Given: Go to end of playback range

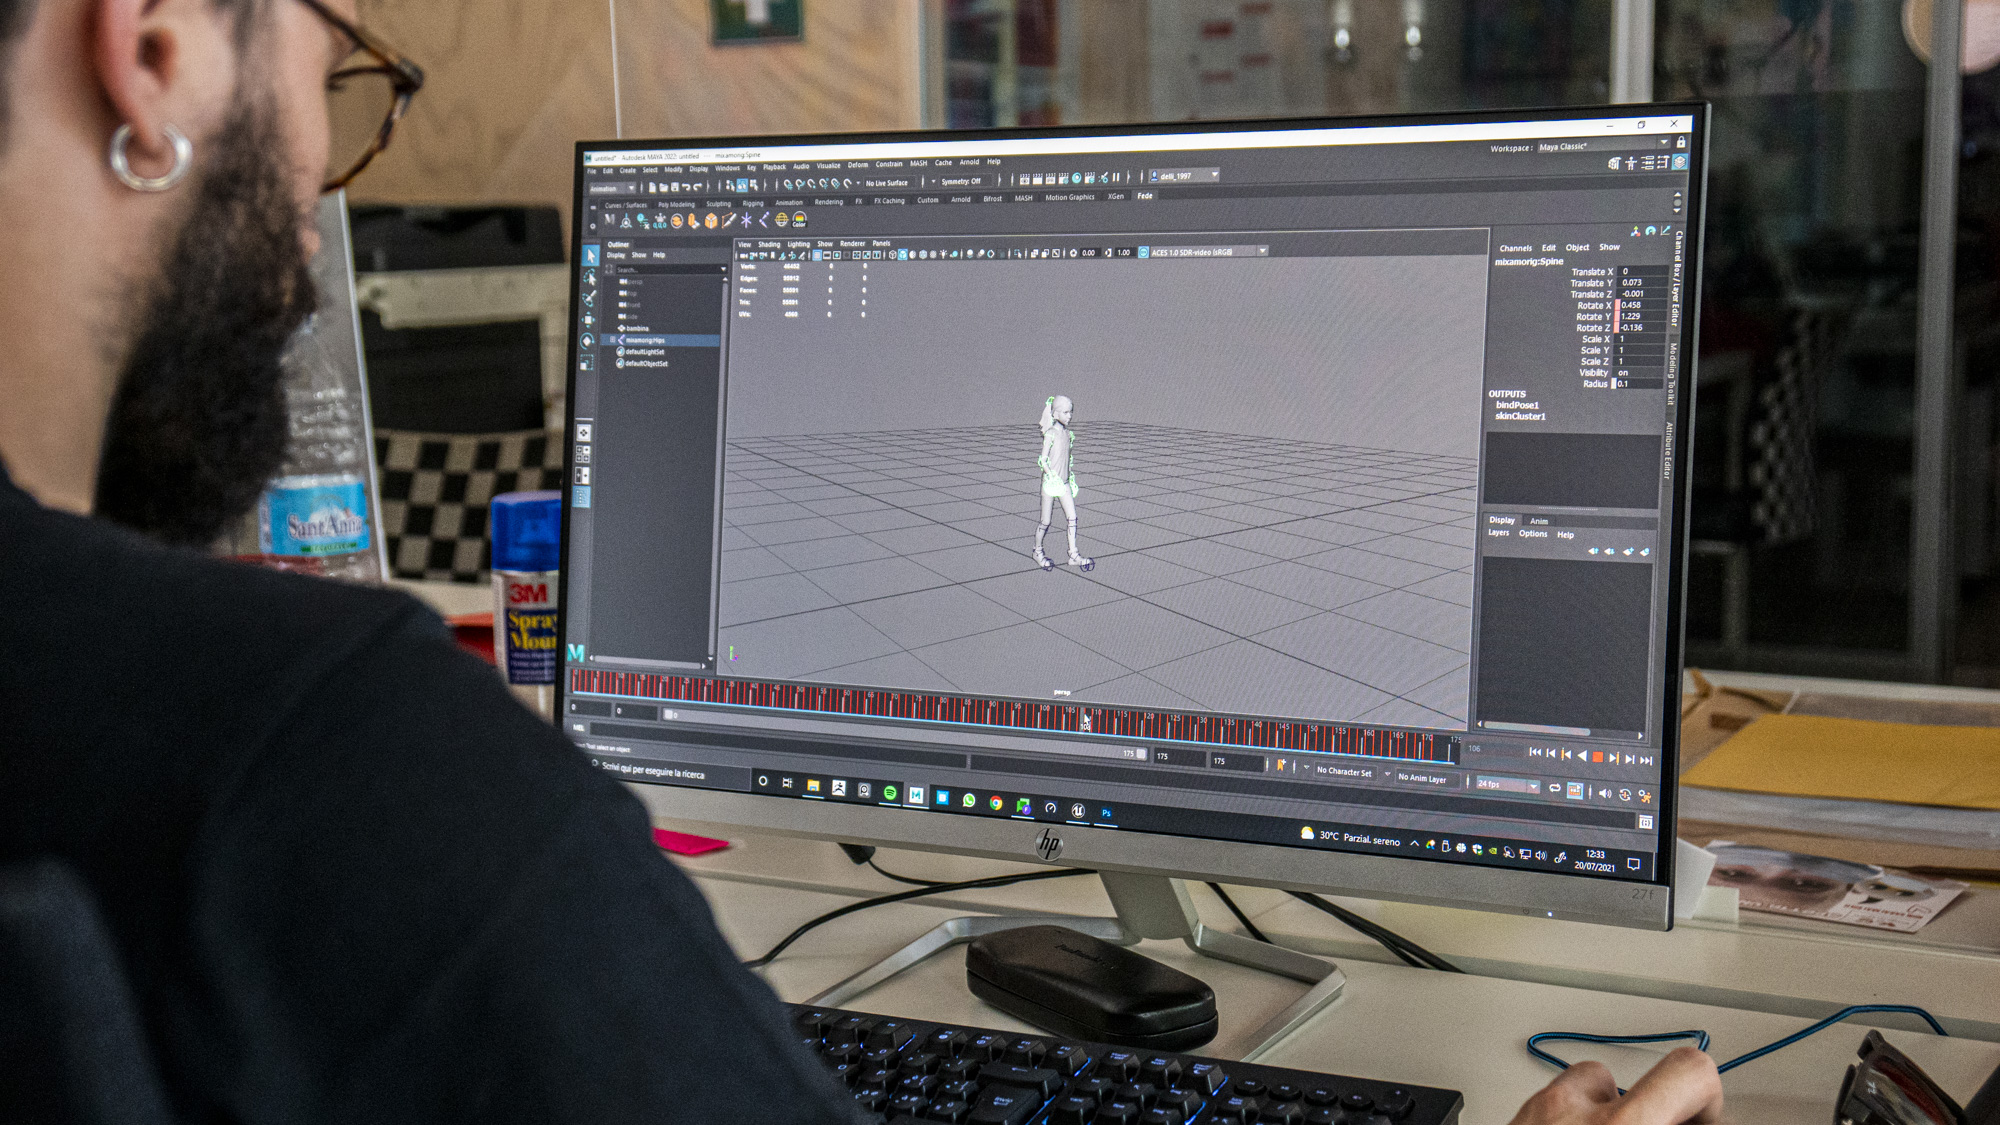Looking at the screenshot, I should coord(1646,760).
